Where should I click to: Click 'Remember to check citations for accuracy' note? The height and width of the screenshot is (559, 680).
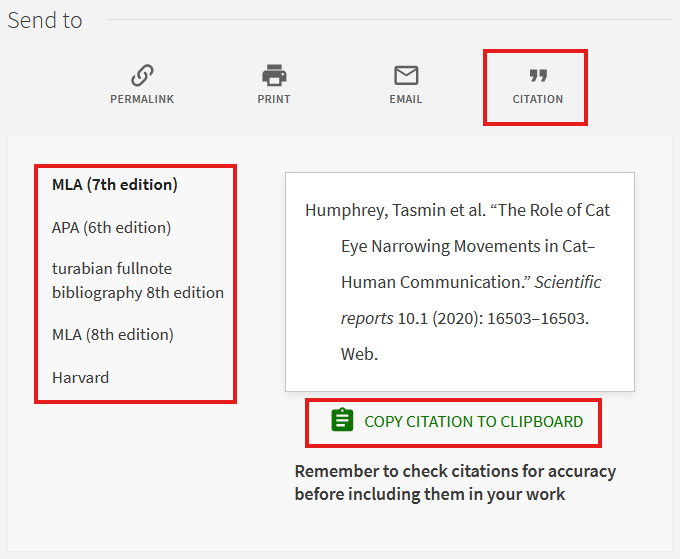455,483
